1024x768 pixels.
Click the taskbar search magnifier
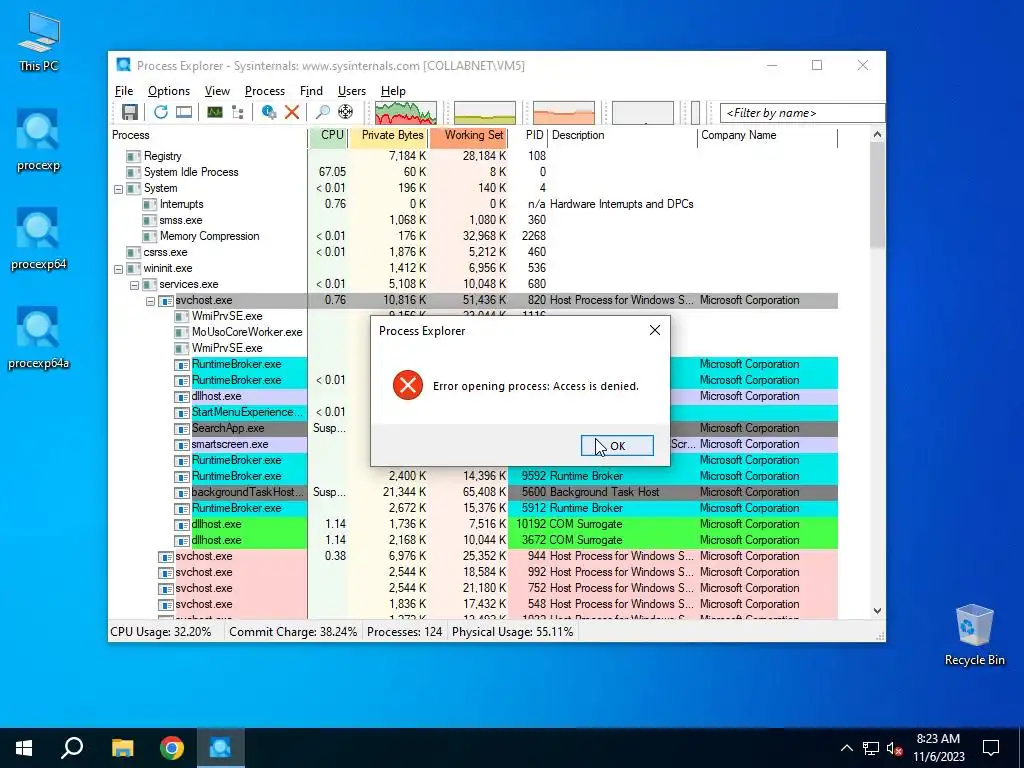point(72,748)
